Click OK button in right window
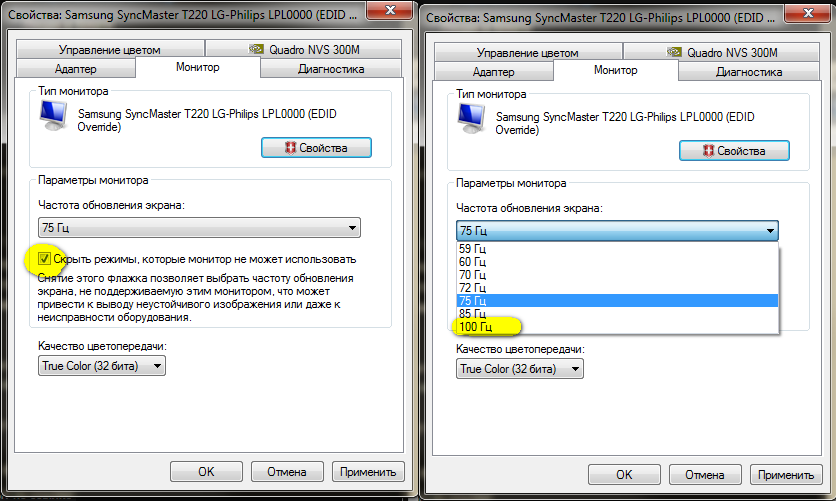 624,475
